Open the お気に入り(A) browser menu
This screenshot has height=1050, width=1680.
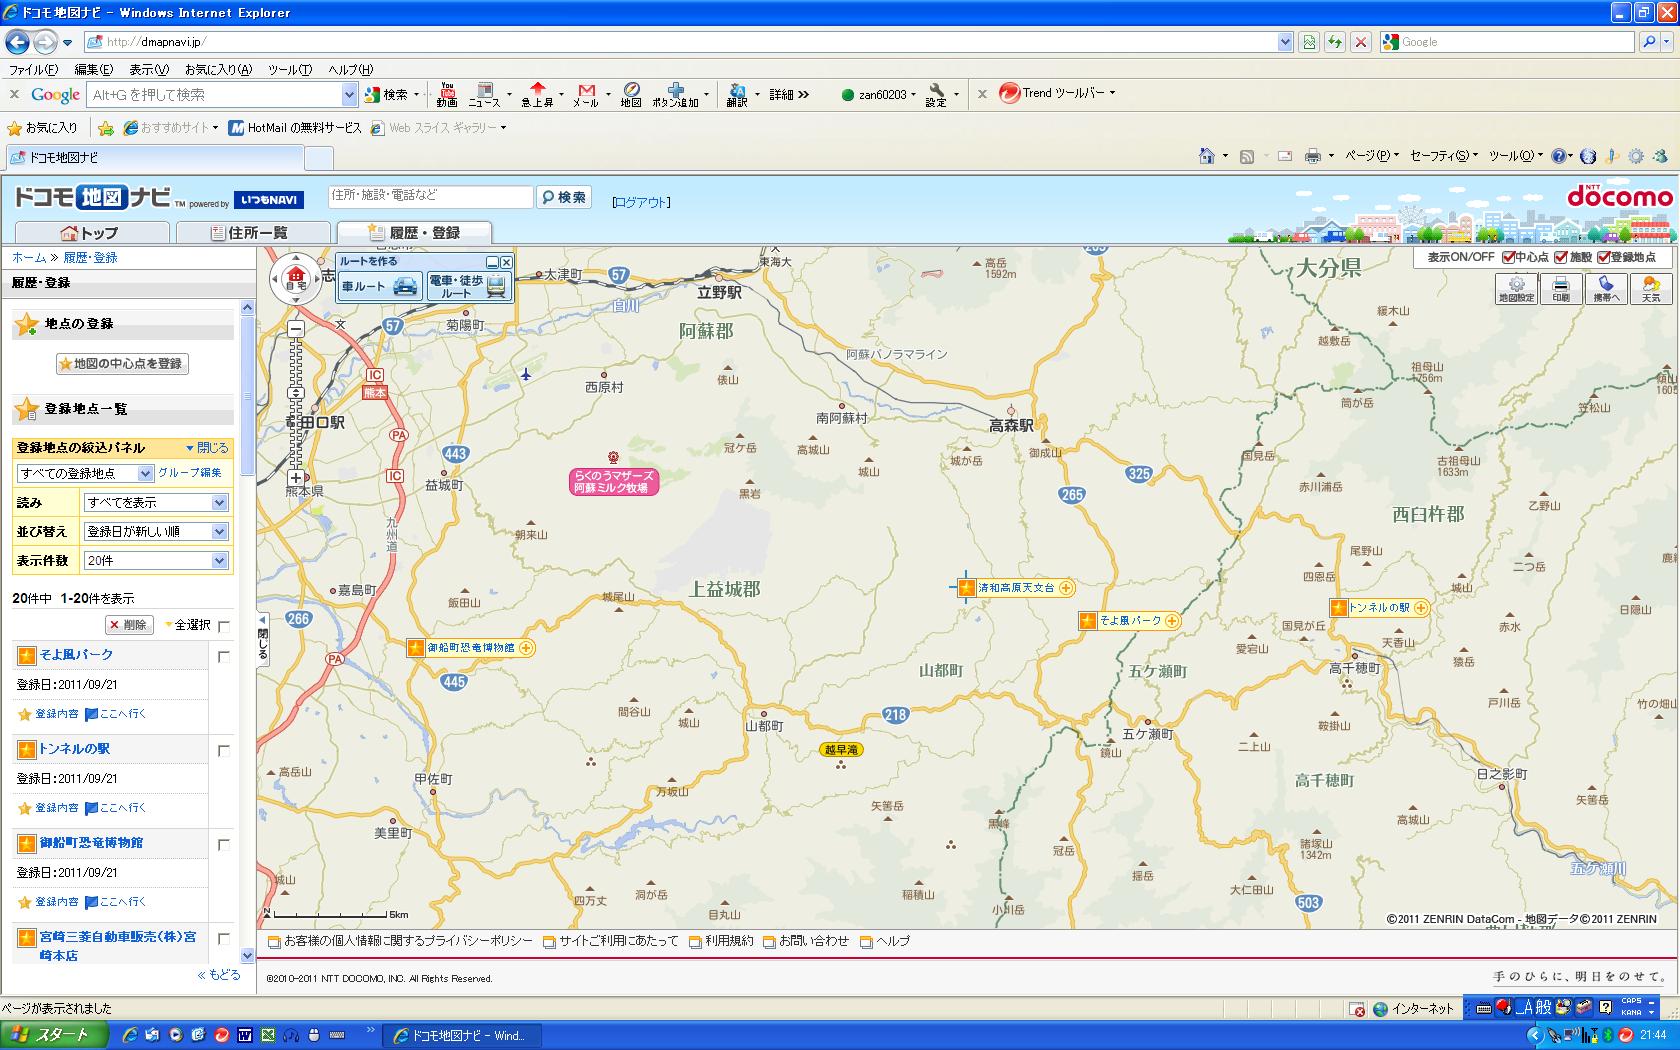(x=218, y=70)
